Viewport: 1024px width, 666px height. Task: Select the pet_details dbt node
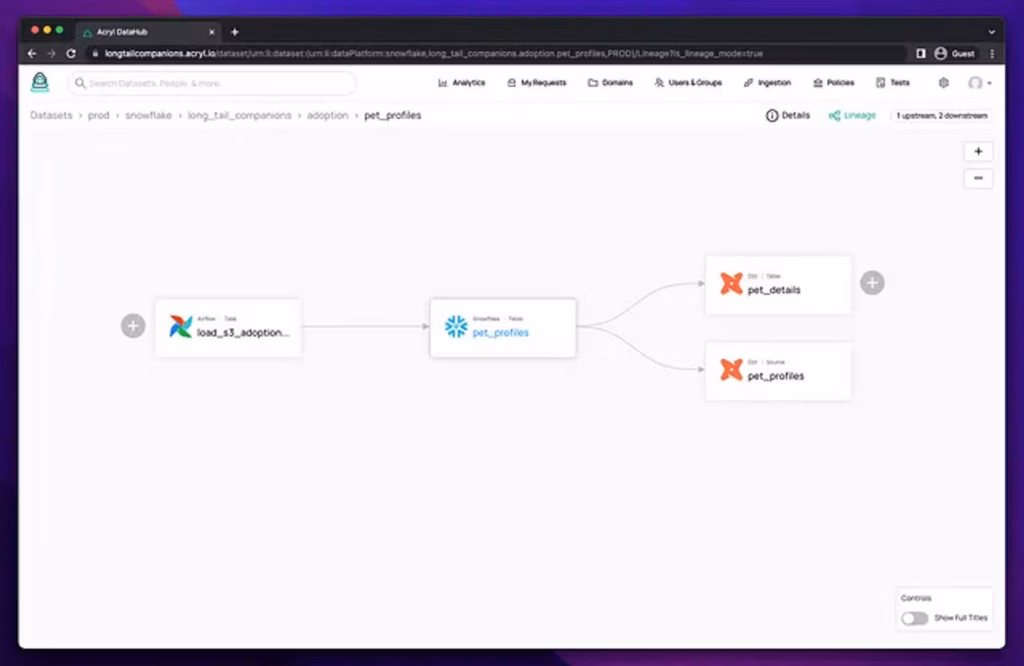[x=778, y=285]
